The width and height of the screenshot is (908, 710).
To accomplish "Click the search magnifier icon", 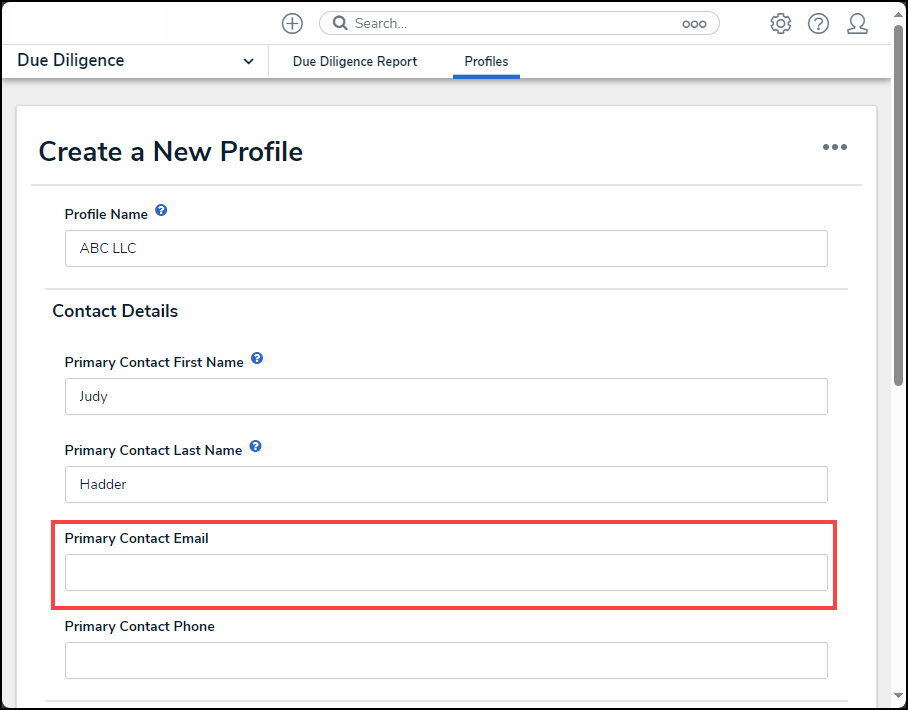I will [340, 23].
